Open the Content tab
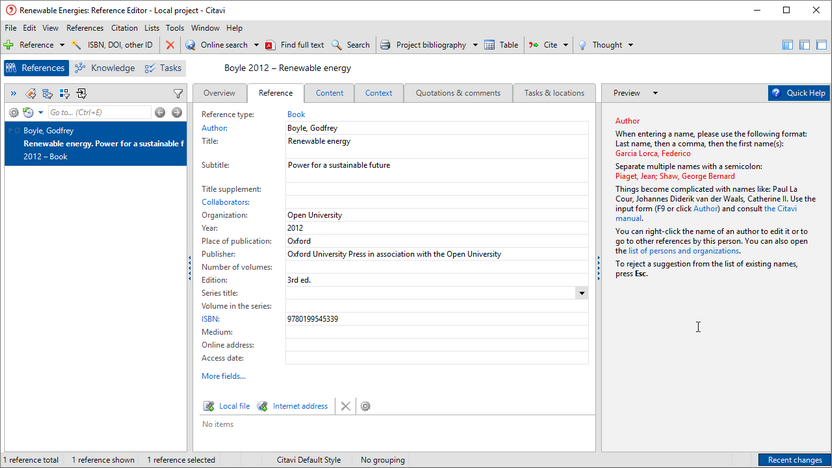This screenshot has height=468, width=832. pos(330,93)
